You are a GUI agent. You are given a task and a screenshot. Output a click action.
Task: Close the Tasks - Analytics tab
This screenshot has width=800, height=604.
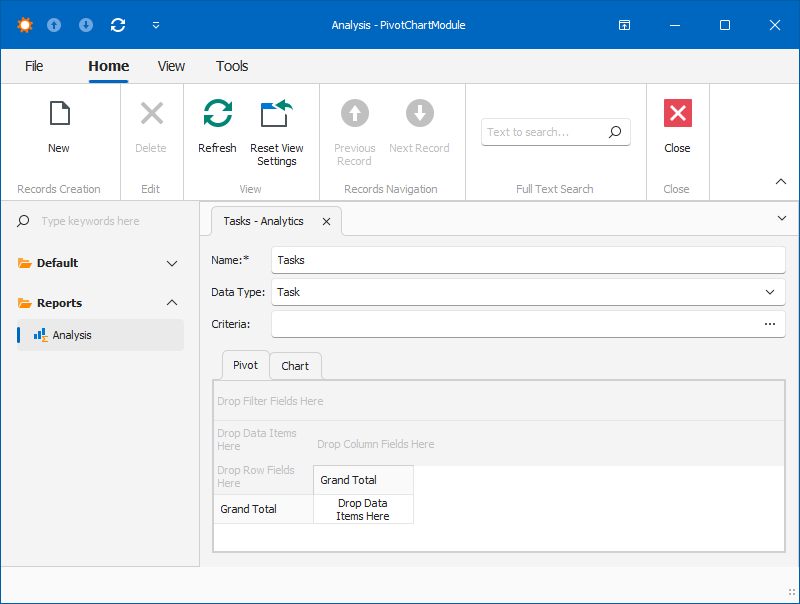click(326, 221)
